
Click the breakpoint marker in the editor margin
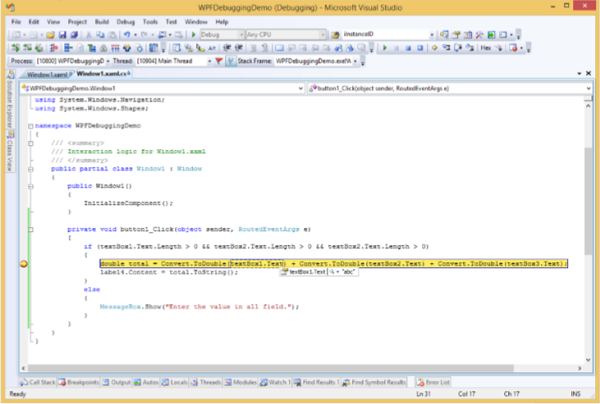click(x=23, y=264)
